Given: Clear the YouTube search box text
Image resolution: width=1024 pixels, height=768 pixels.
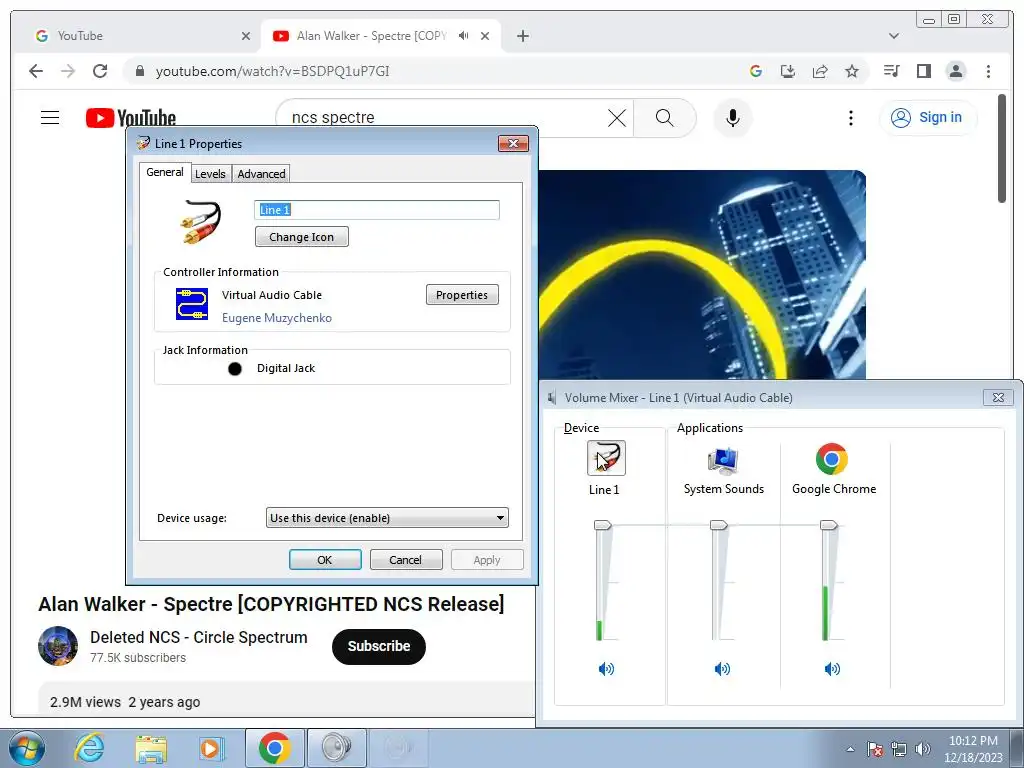Looking at the screenshot, I should click(616, 118).
